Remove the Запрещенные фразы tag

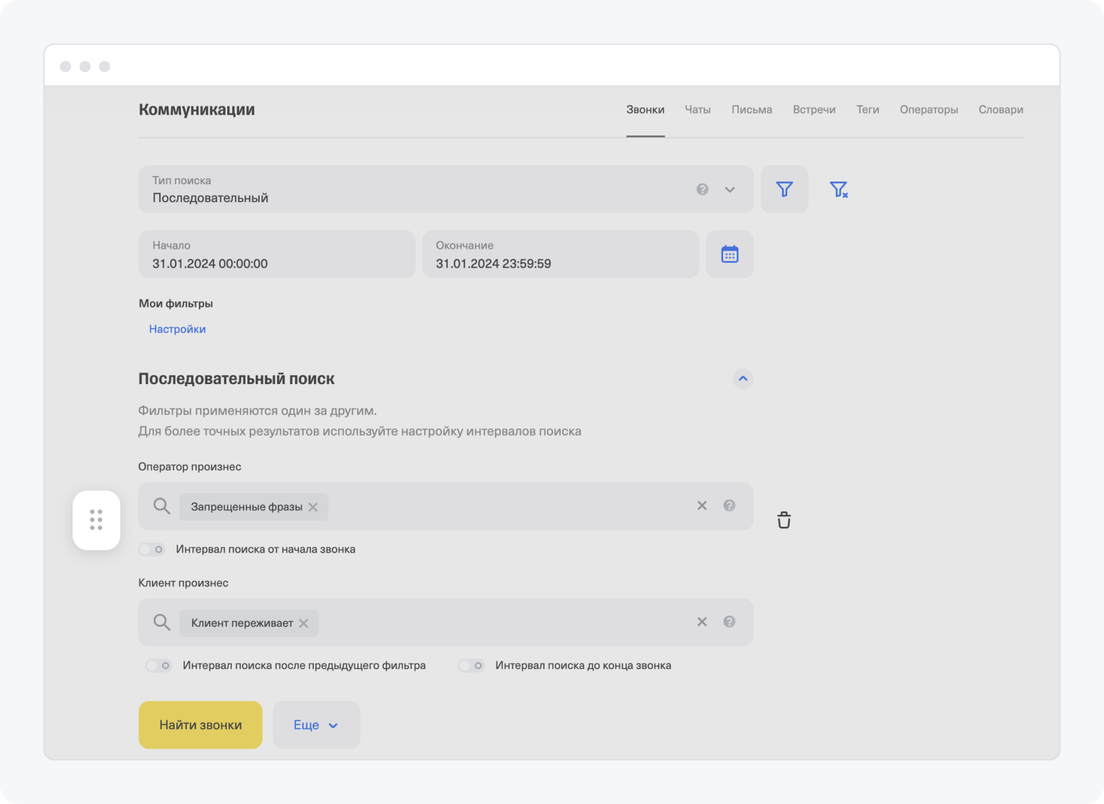coord(313,507)
